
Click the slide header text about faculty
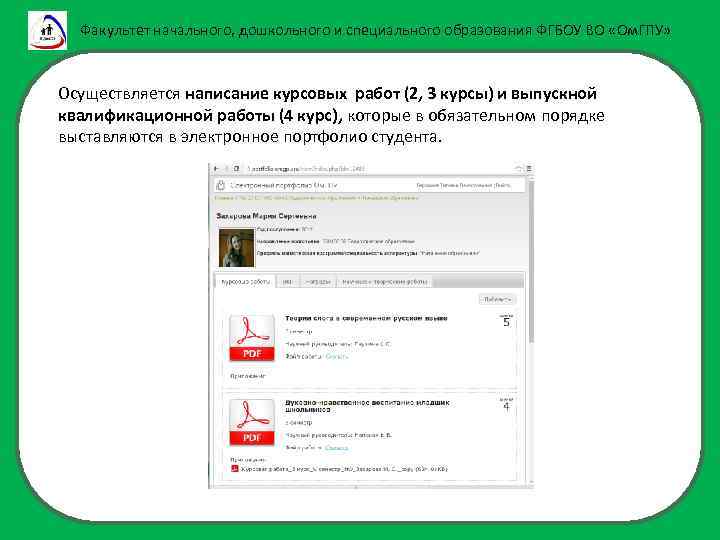click(x=375, y=30)
